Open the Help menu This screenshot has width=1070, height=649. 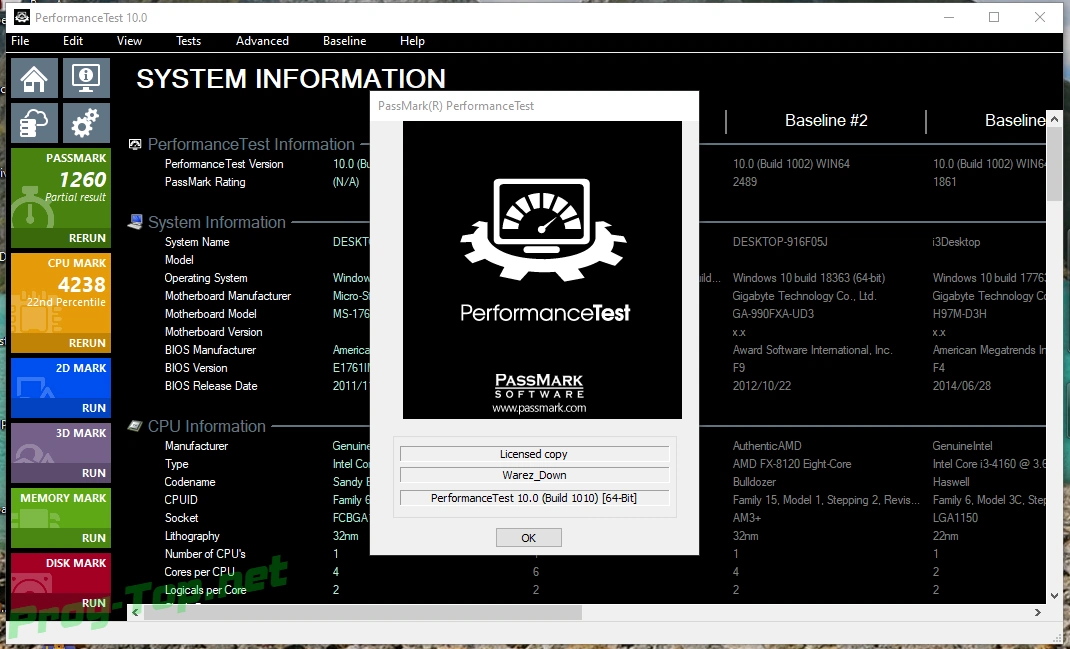pos(412,41)
